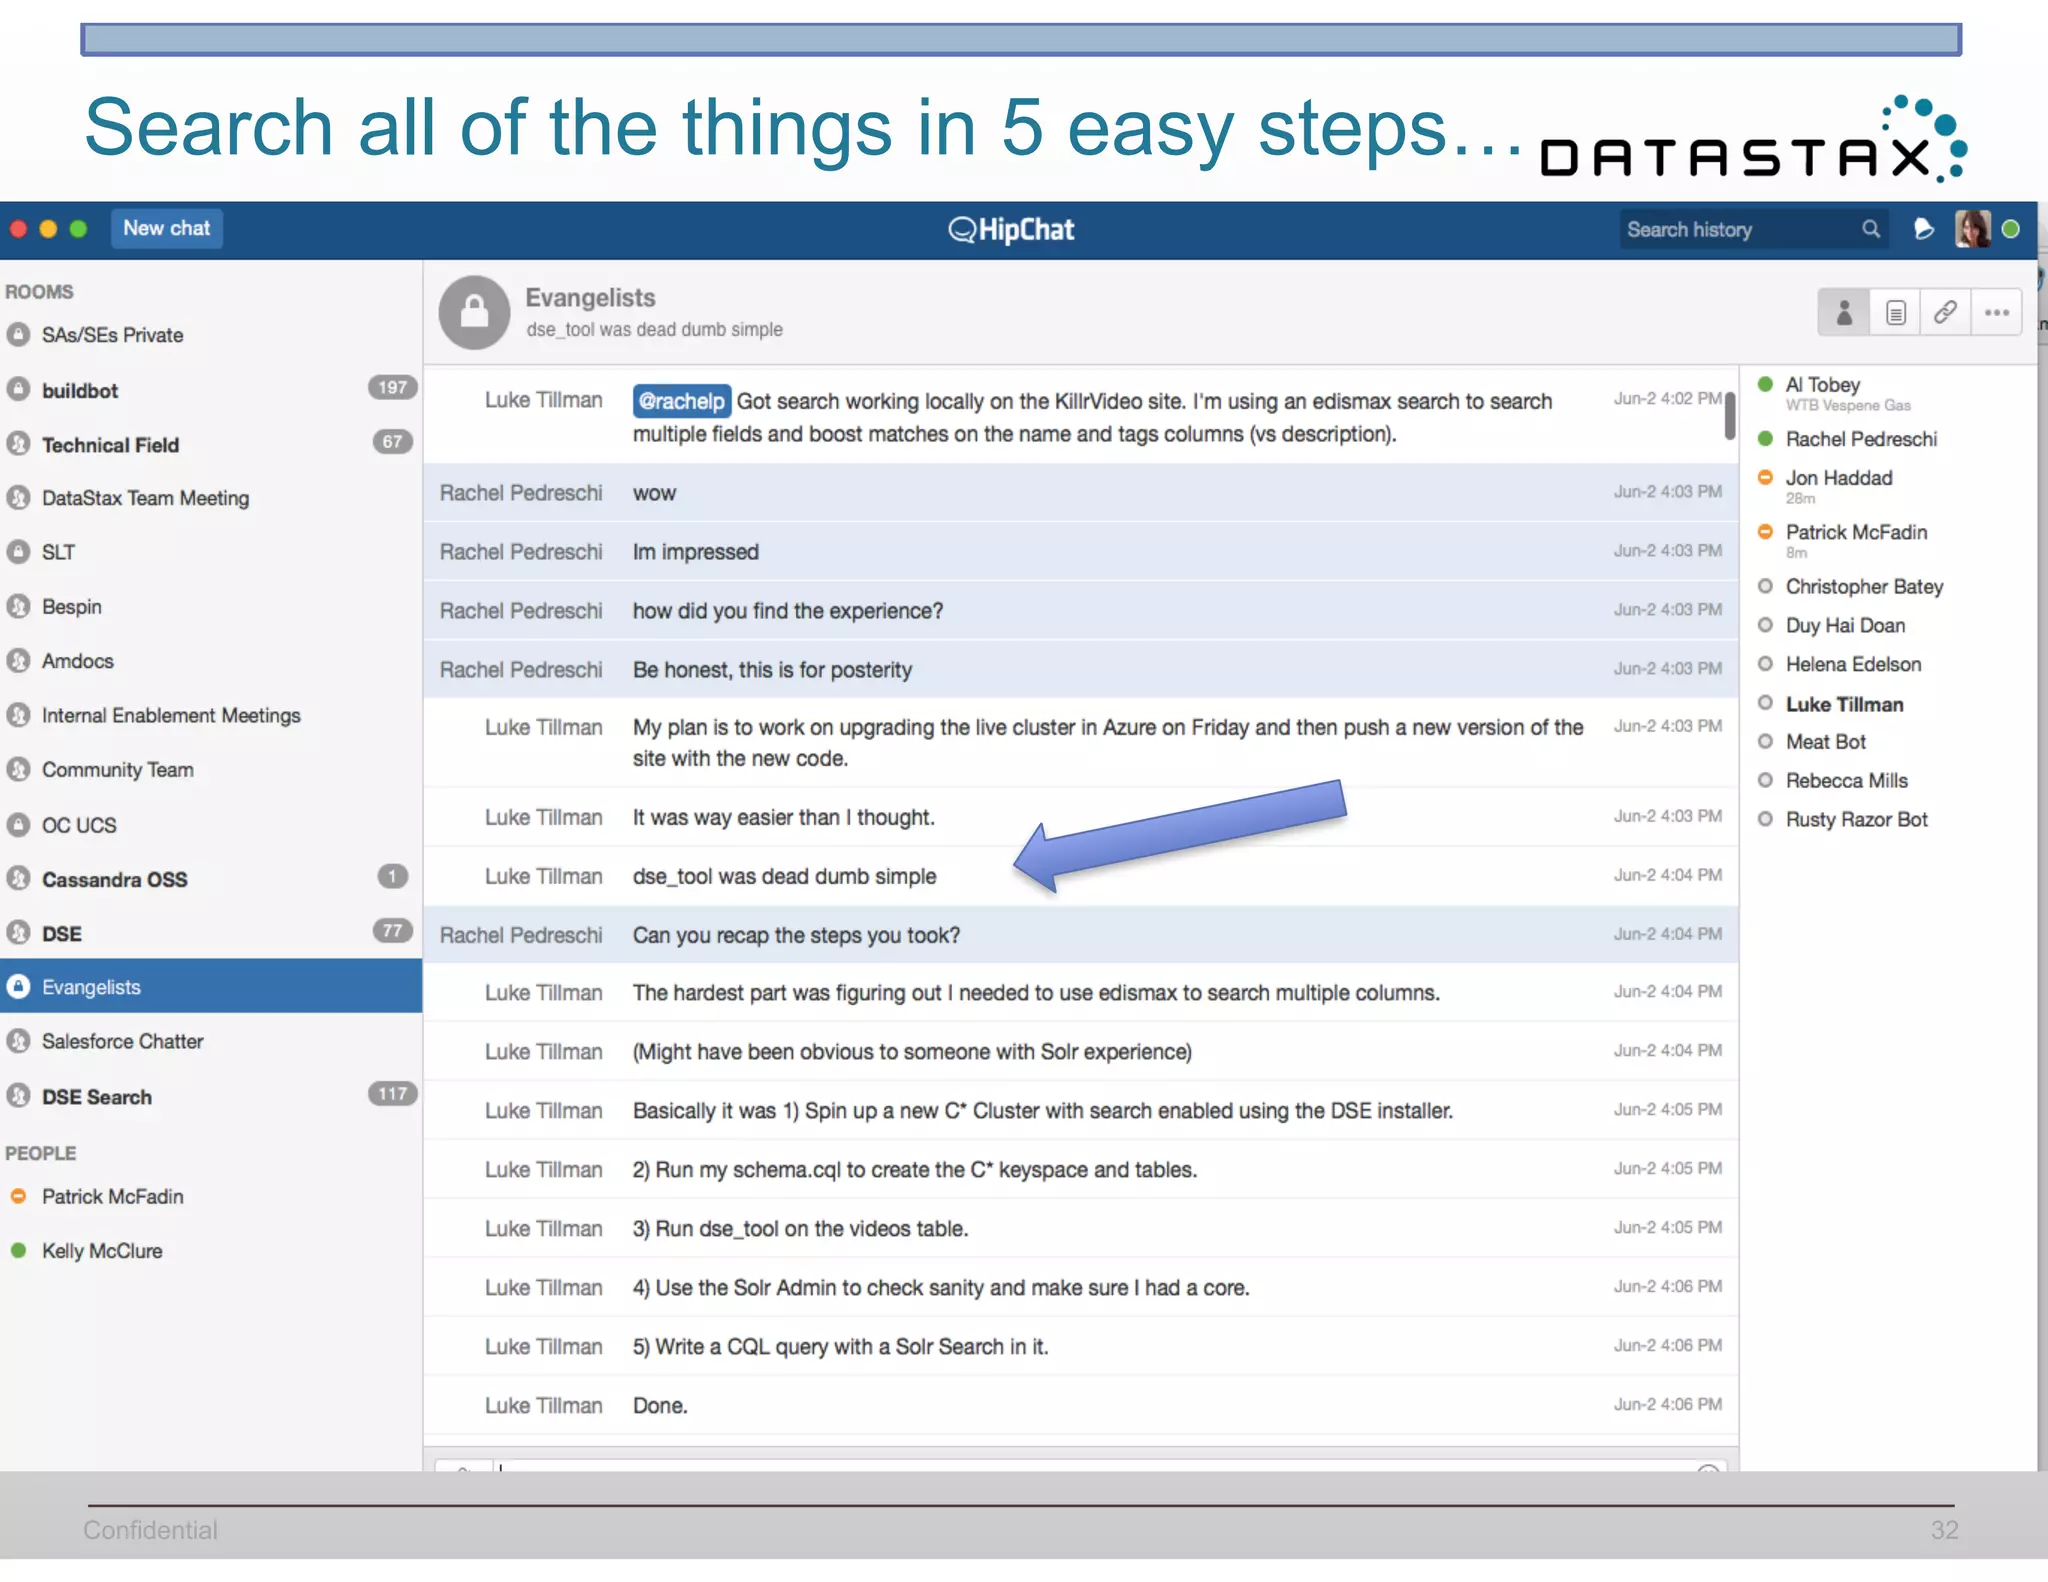The width and height of the screenshot is (2048, 1582).
Task: Click the 67 unread badge on Technical Field
Action: [x=392, y=442]
